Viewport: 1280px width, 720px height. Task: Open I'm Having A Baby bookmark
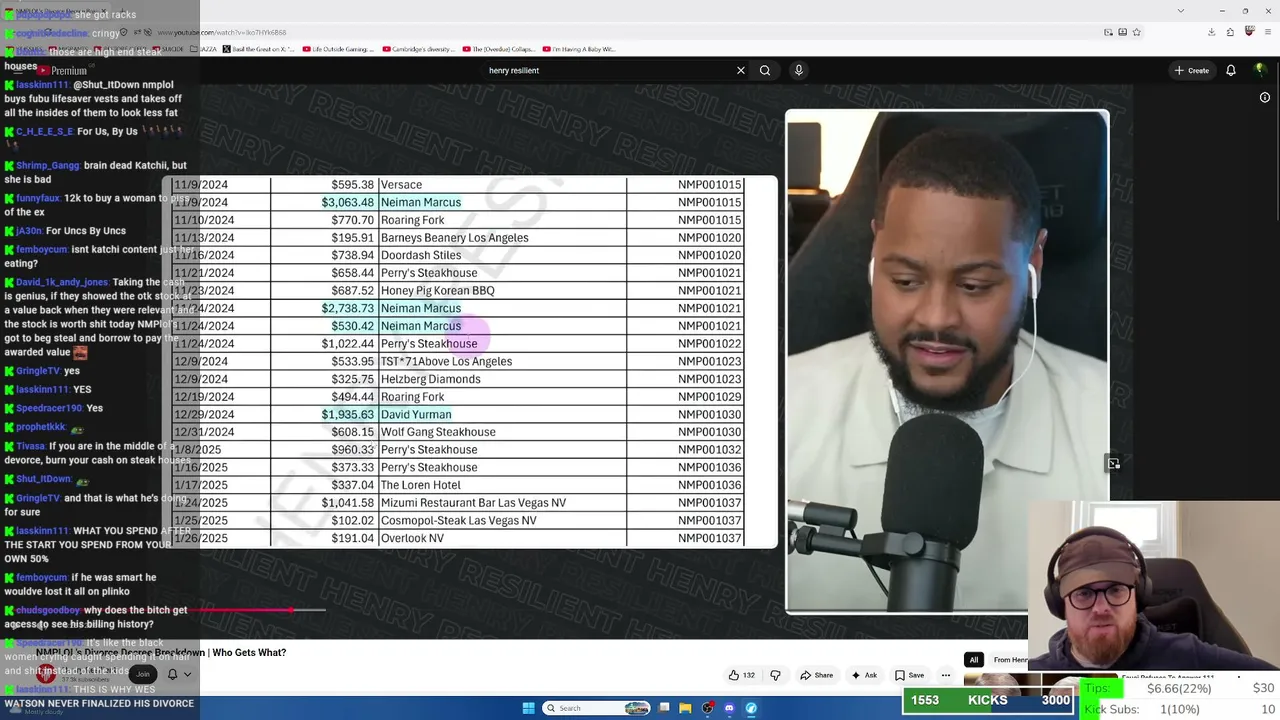[579, 49]
